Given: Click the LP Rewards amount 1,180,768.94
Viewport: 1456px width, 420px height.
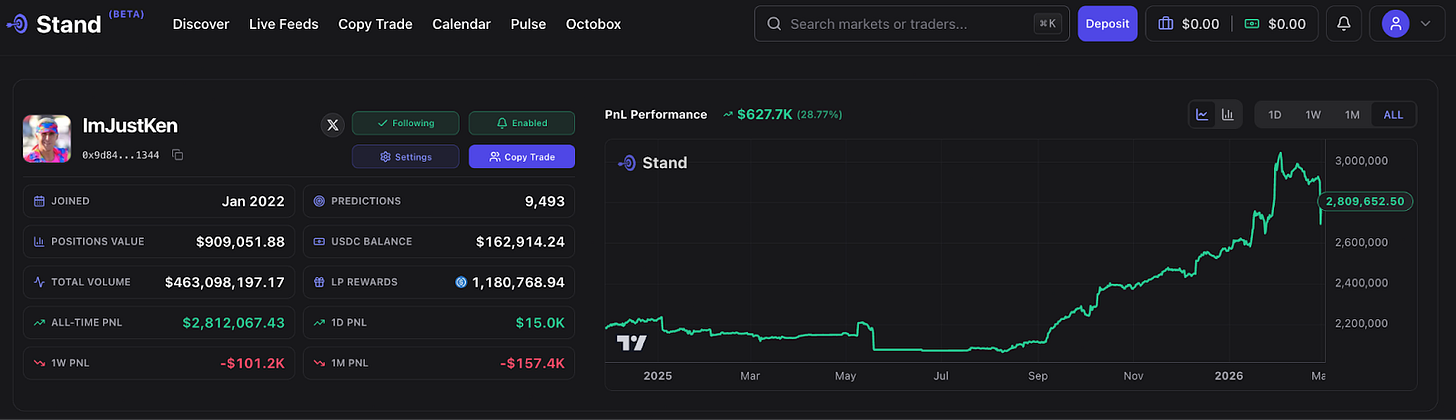Looking at the screenshot, I should [x=518, y=282].
